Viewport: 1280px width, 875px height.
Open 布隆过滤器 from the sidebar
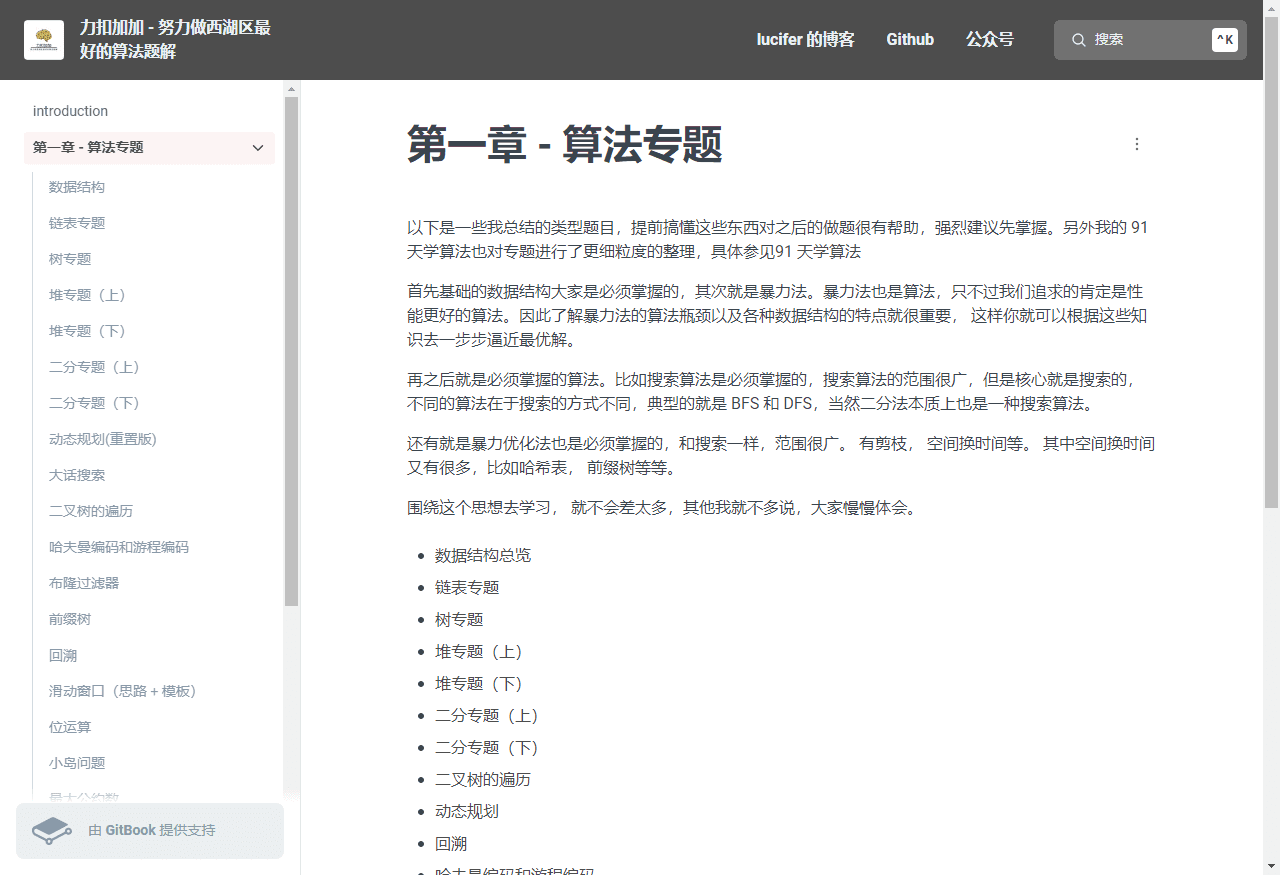coord(85,583)
